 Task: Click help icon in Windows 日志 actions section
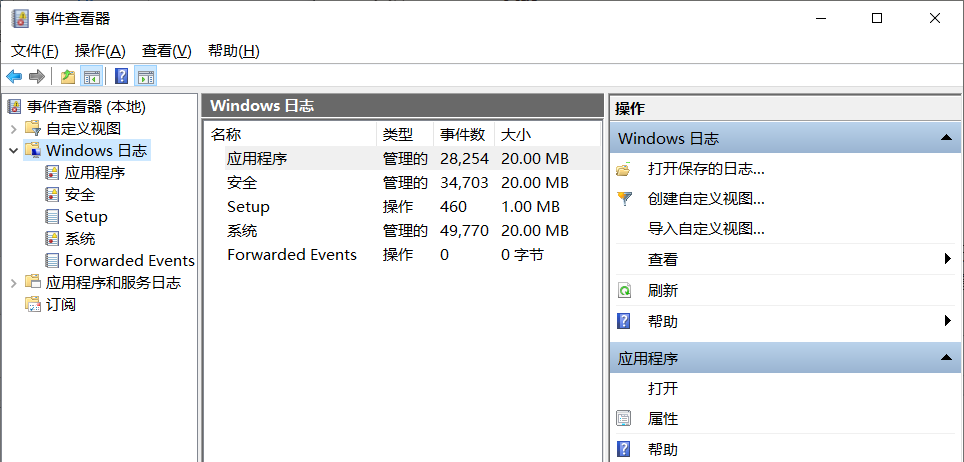click(624, 321)
